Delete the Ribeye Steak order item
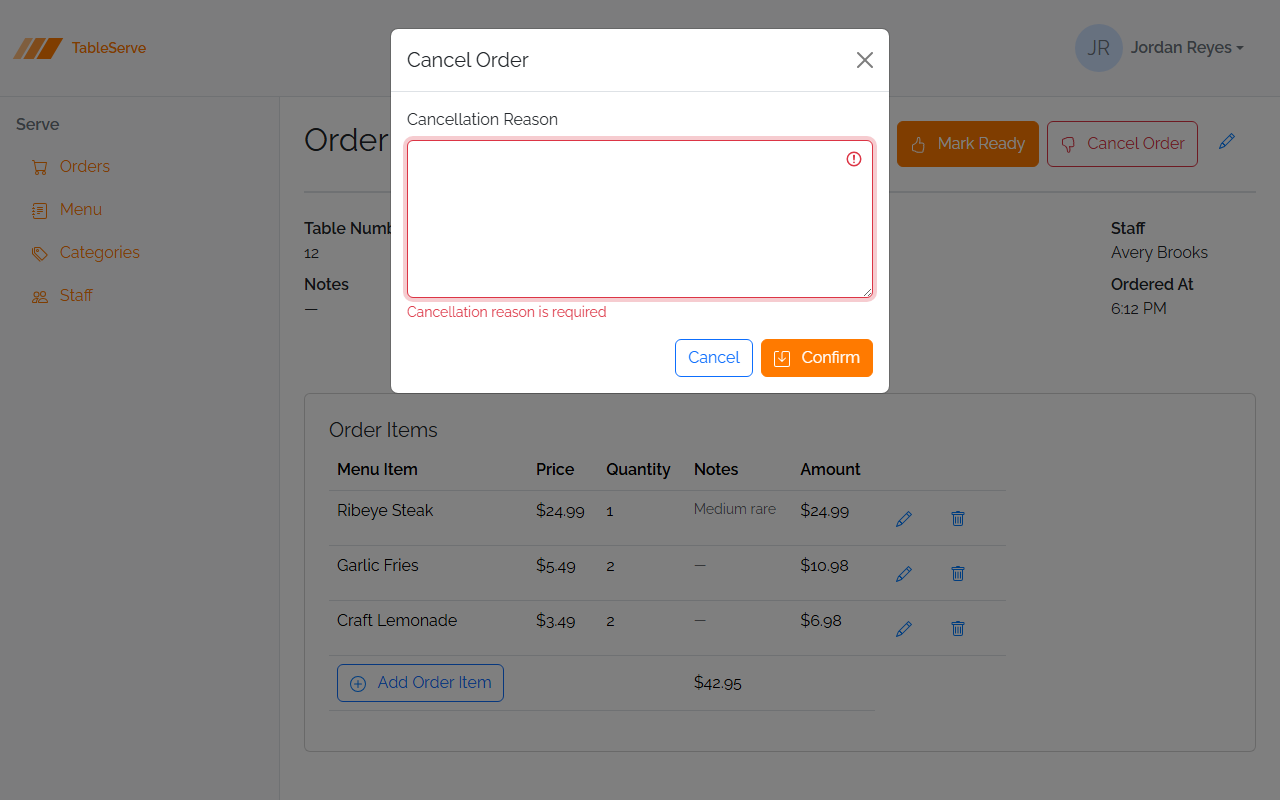1280x800 pixels. [958, 519]
